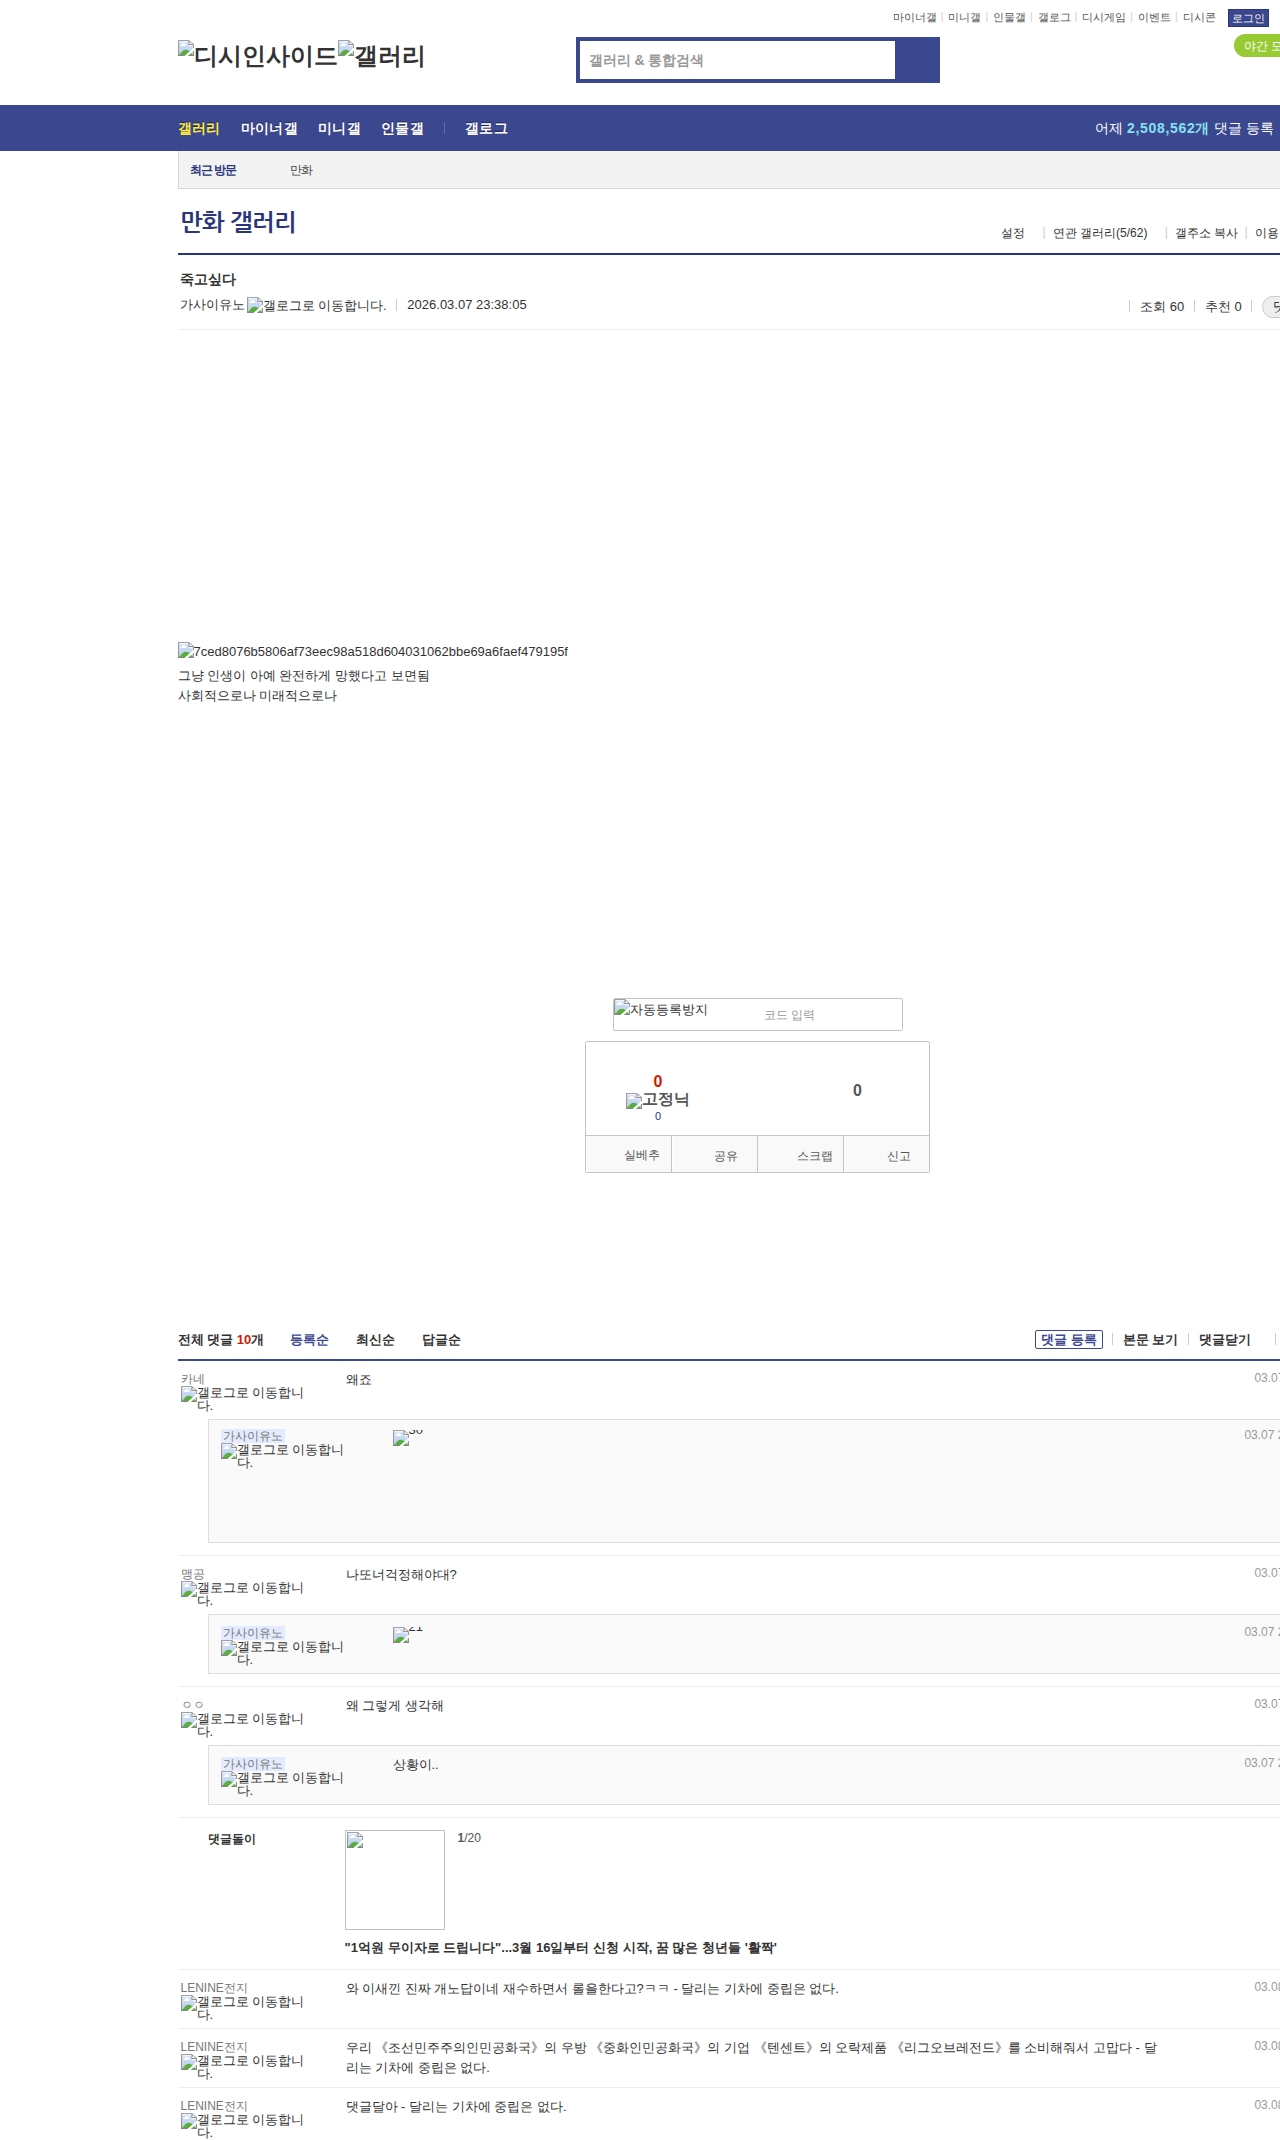Click the 신고 button
The image size is (1280, 2140).
pos(887,1155)
